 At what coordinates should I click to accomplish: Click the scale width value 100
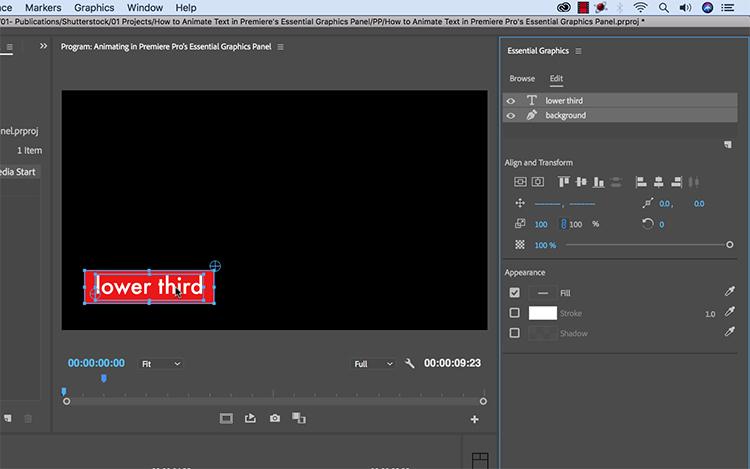tap(541, 224)
